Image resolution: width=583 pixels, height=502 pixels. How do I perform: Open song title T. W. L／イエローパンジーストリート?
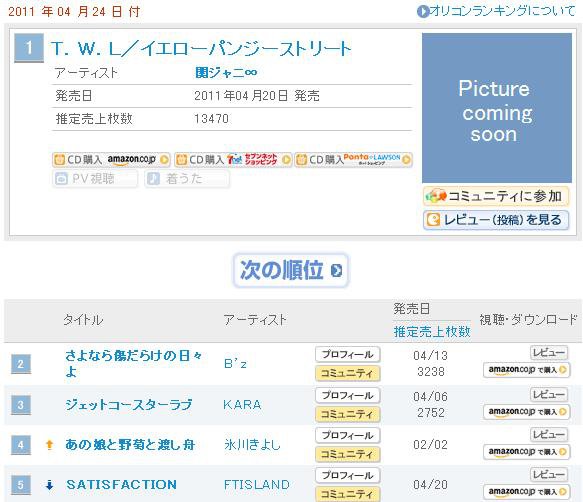tap(201, 49)
